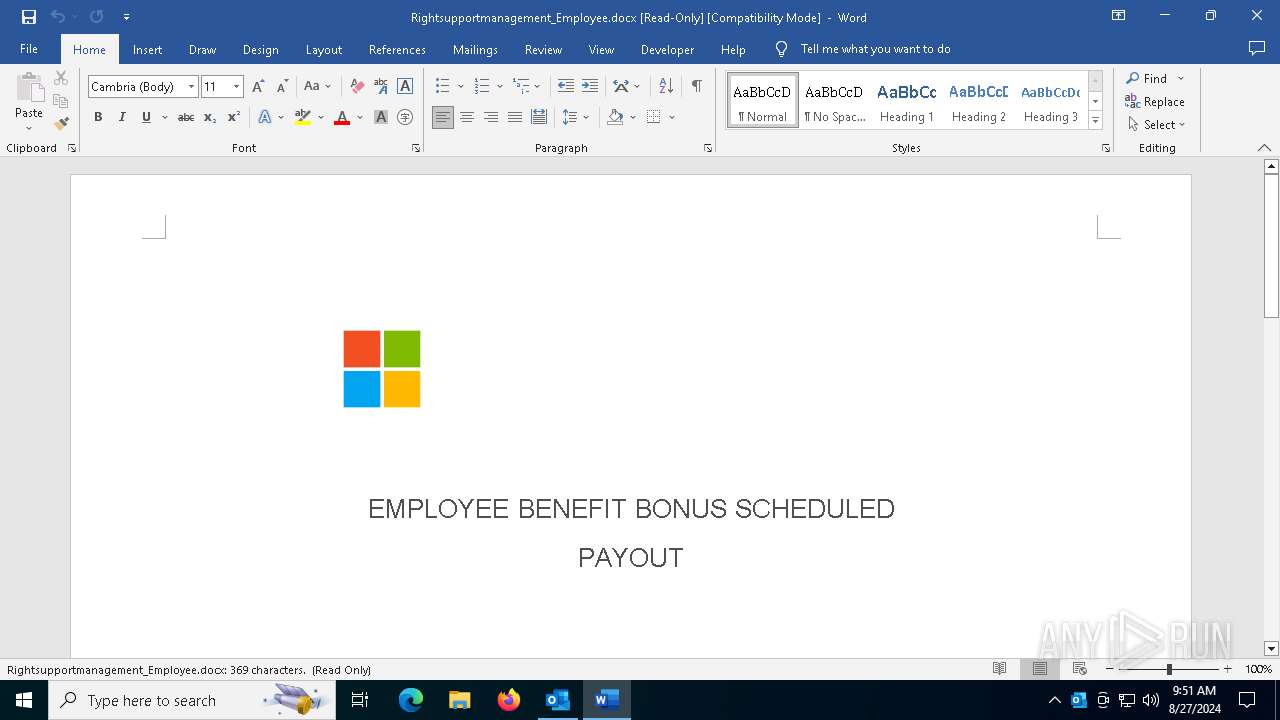
Task: Expand the Bullets list dropdown arrow
Action: pos(461,87)
